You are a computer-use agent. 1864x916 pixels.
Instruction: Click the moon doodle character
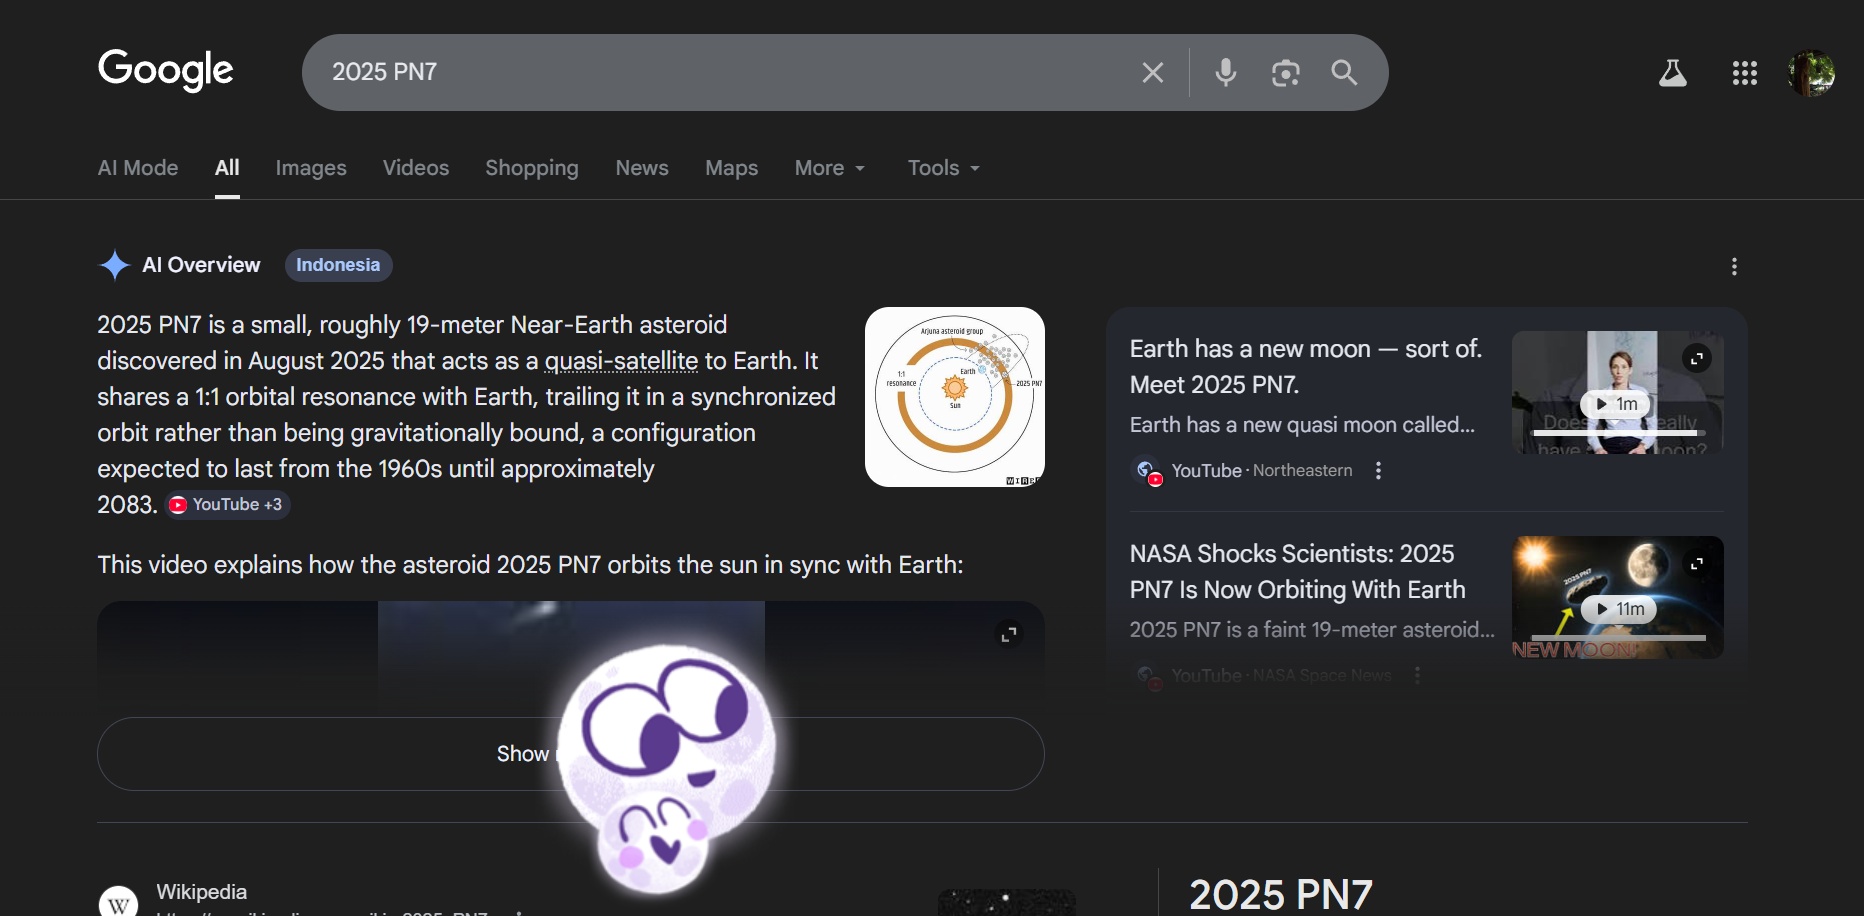pos(666,767)
